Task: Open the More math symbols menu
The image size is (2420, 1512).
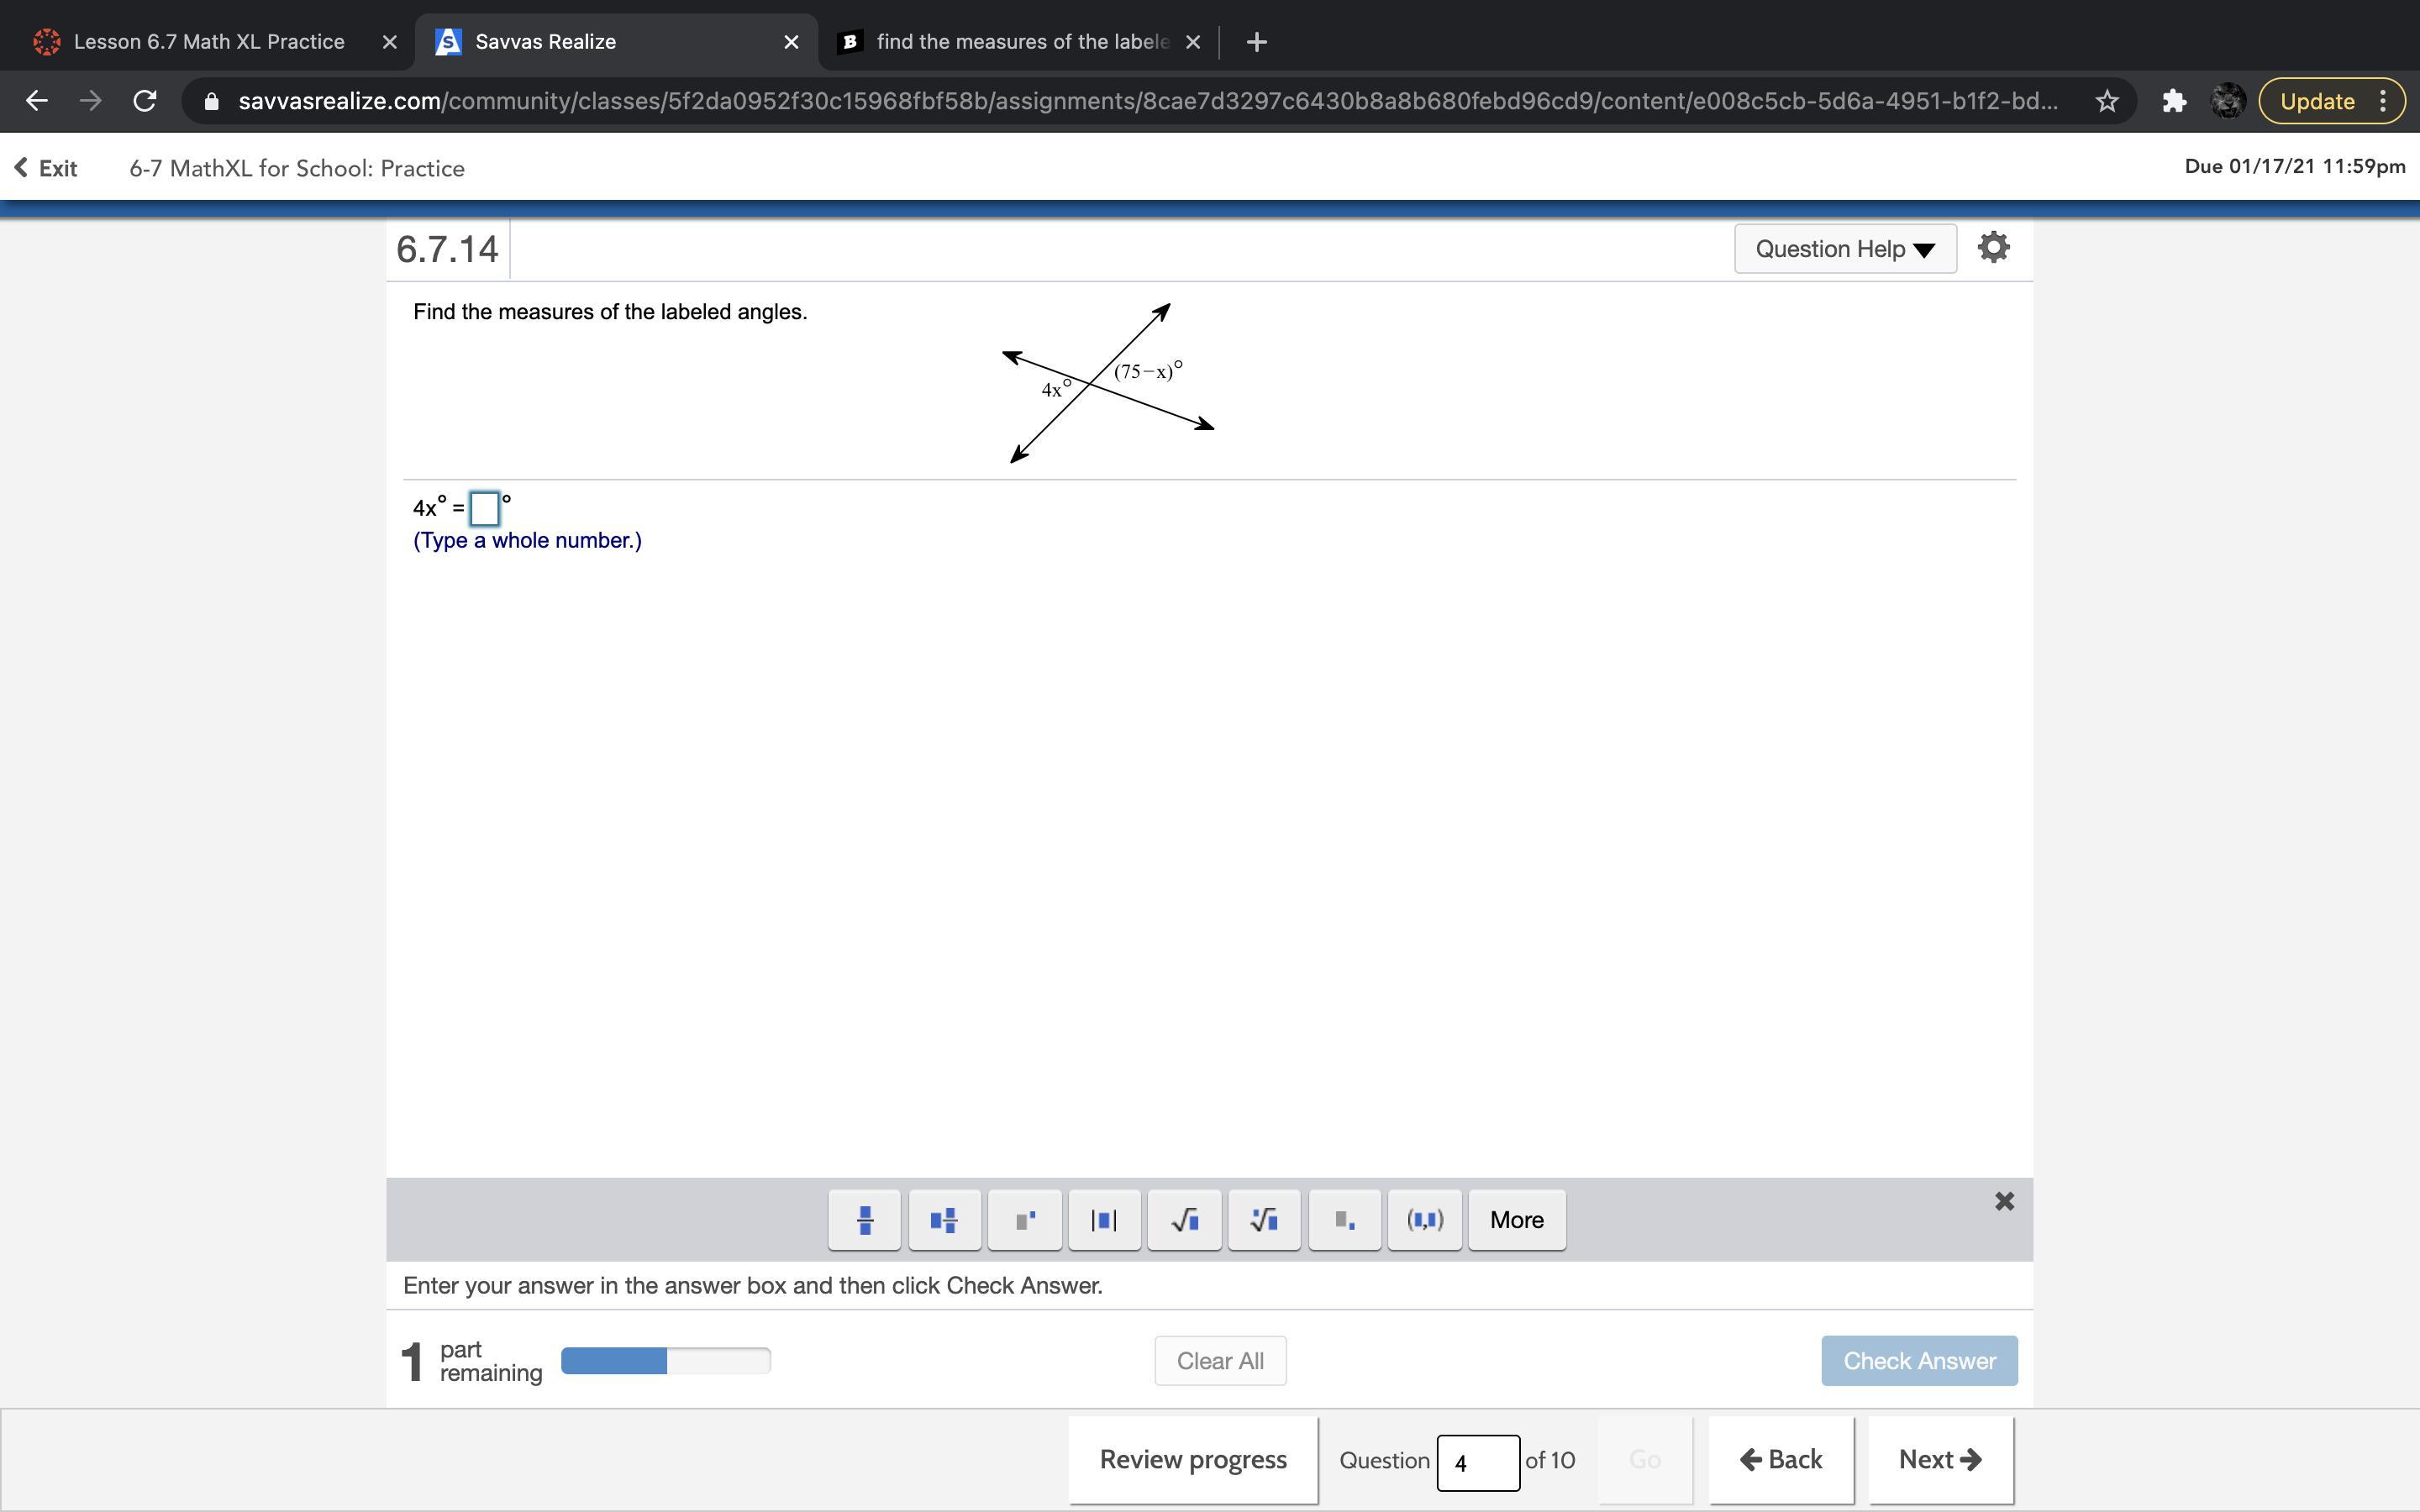Action: (x=1516, y=1219)
